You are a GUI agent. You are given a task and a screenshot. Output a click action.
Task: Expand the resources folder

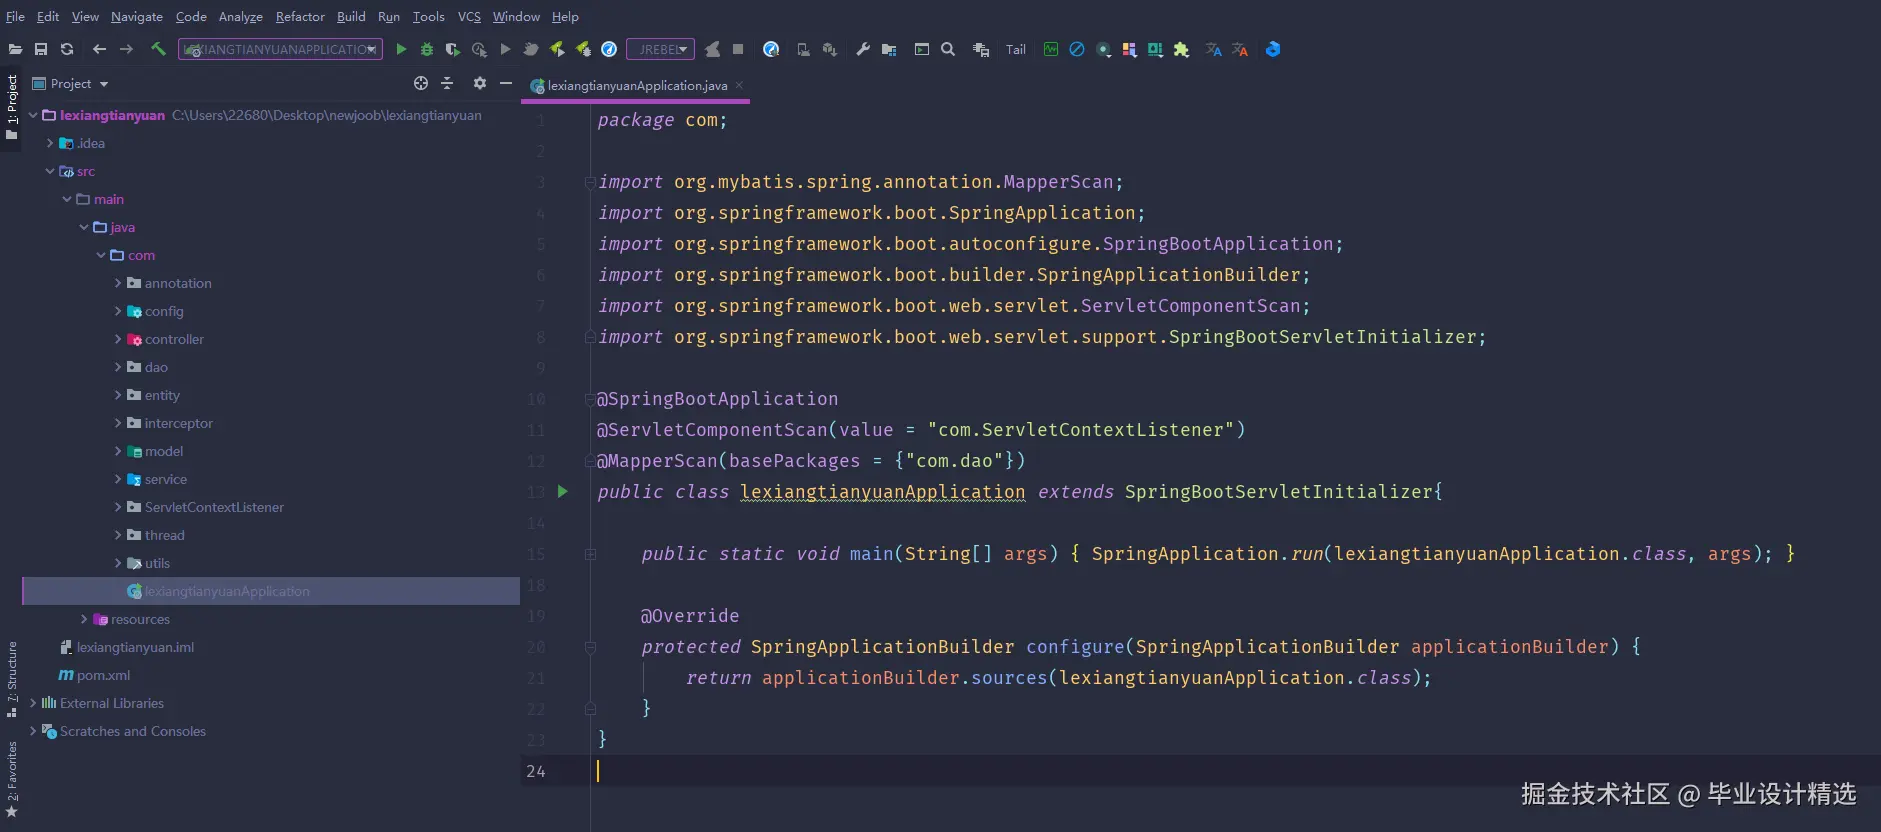(x=83, y=619)
